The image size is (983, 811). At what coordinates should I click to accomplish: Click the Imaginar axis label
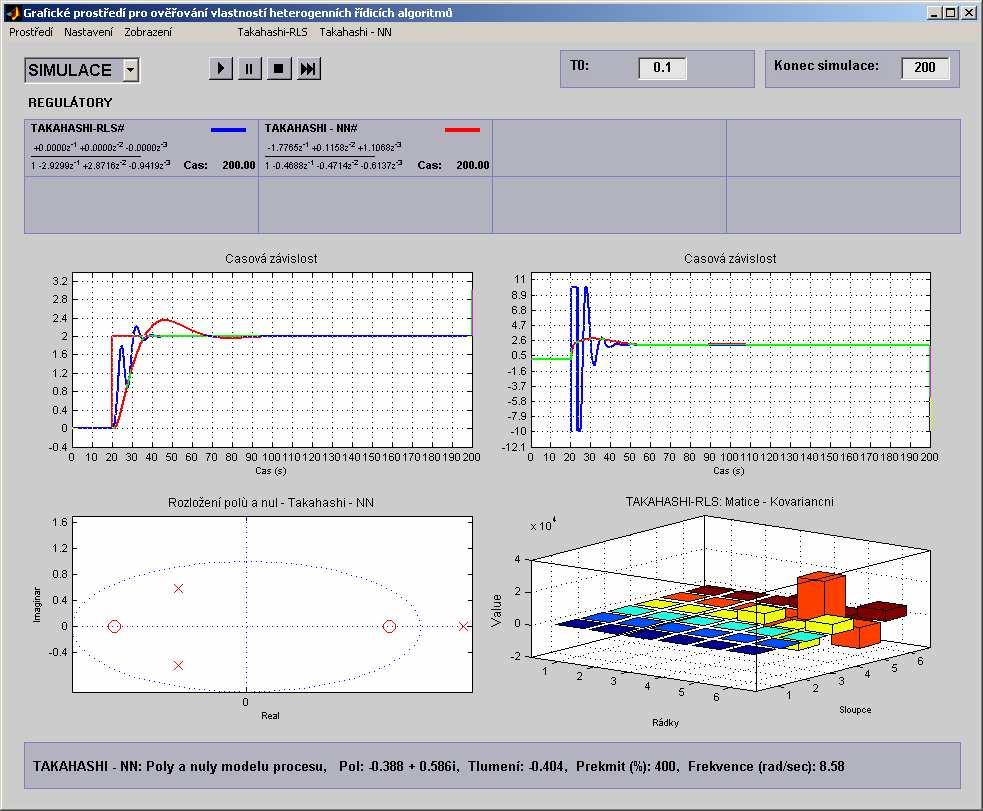(x=36, y=605)
